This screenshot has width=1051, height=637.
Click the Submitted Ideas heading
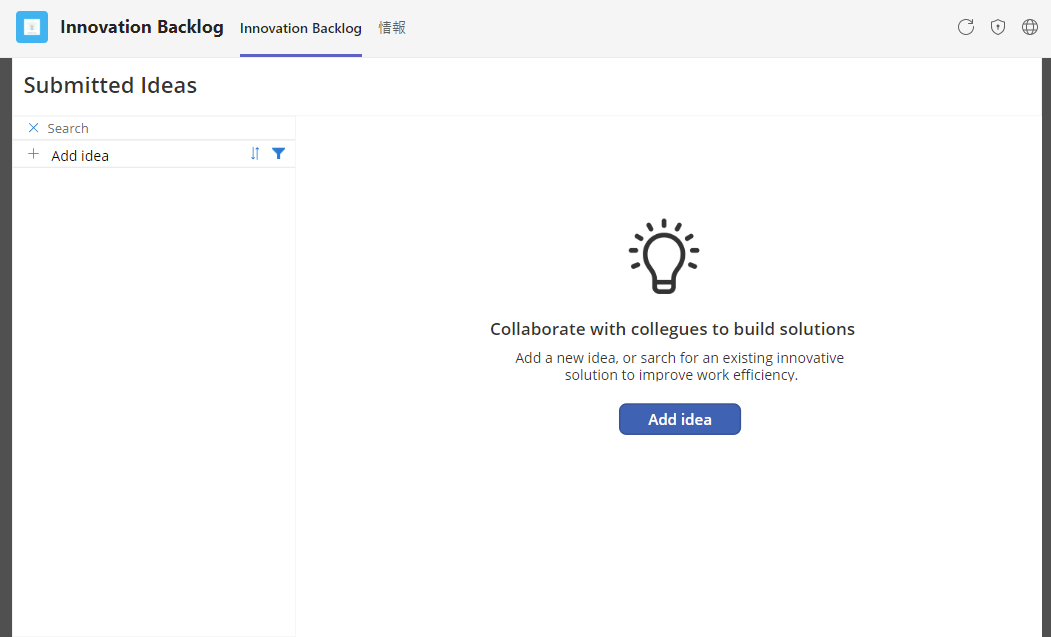coord(110,85)
